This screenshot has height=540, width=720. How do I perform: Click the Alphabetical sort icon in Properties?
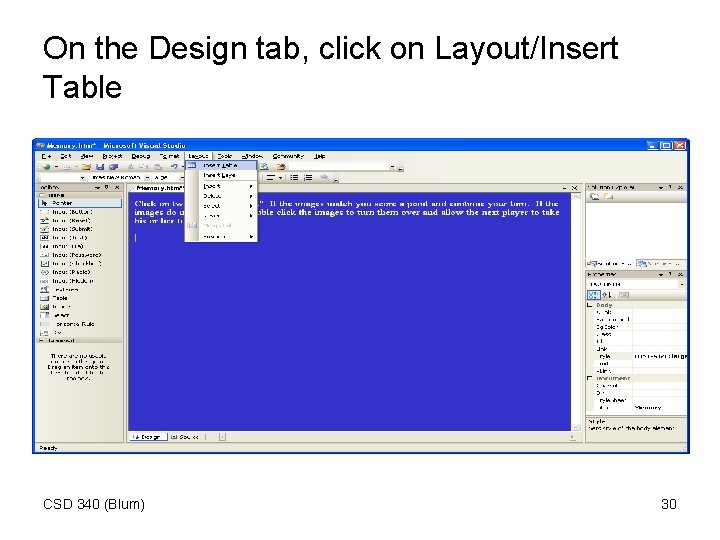coord(607,295)
